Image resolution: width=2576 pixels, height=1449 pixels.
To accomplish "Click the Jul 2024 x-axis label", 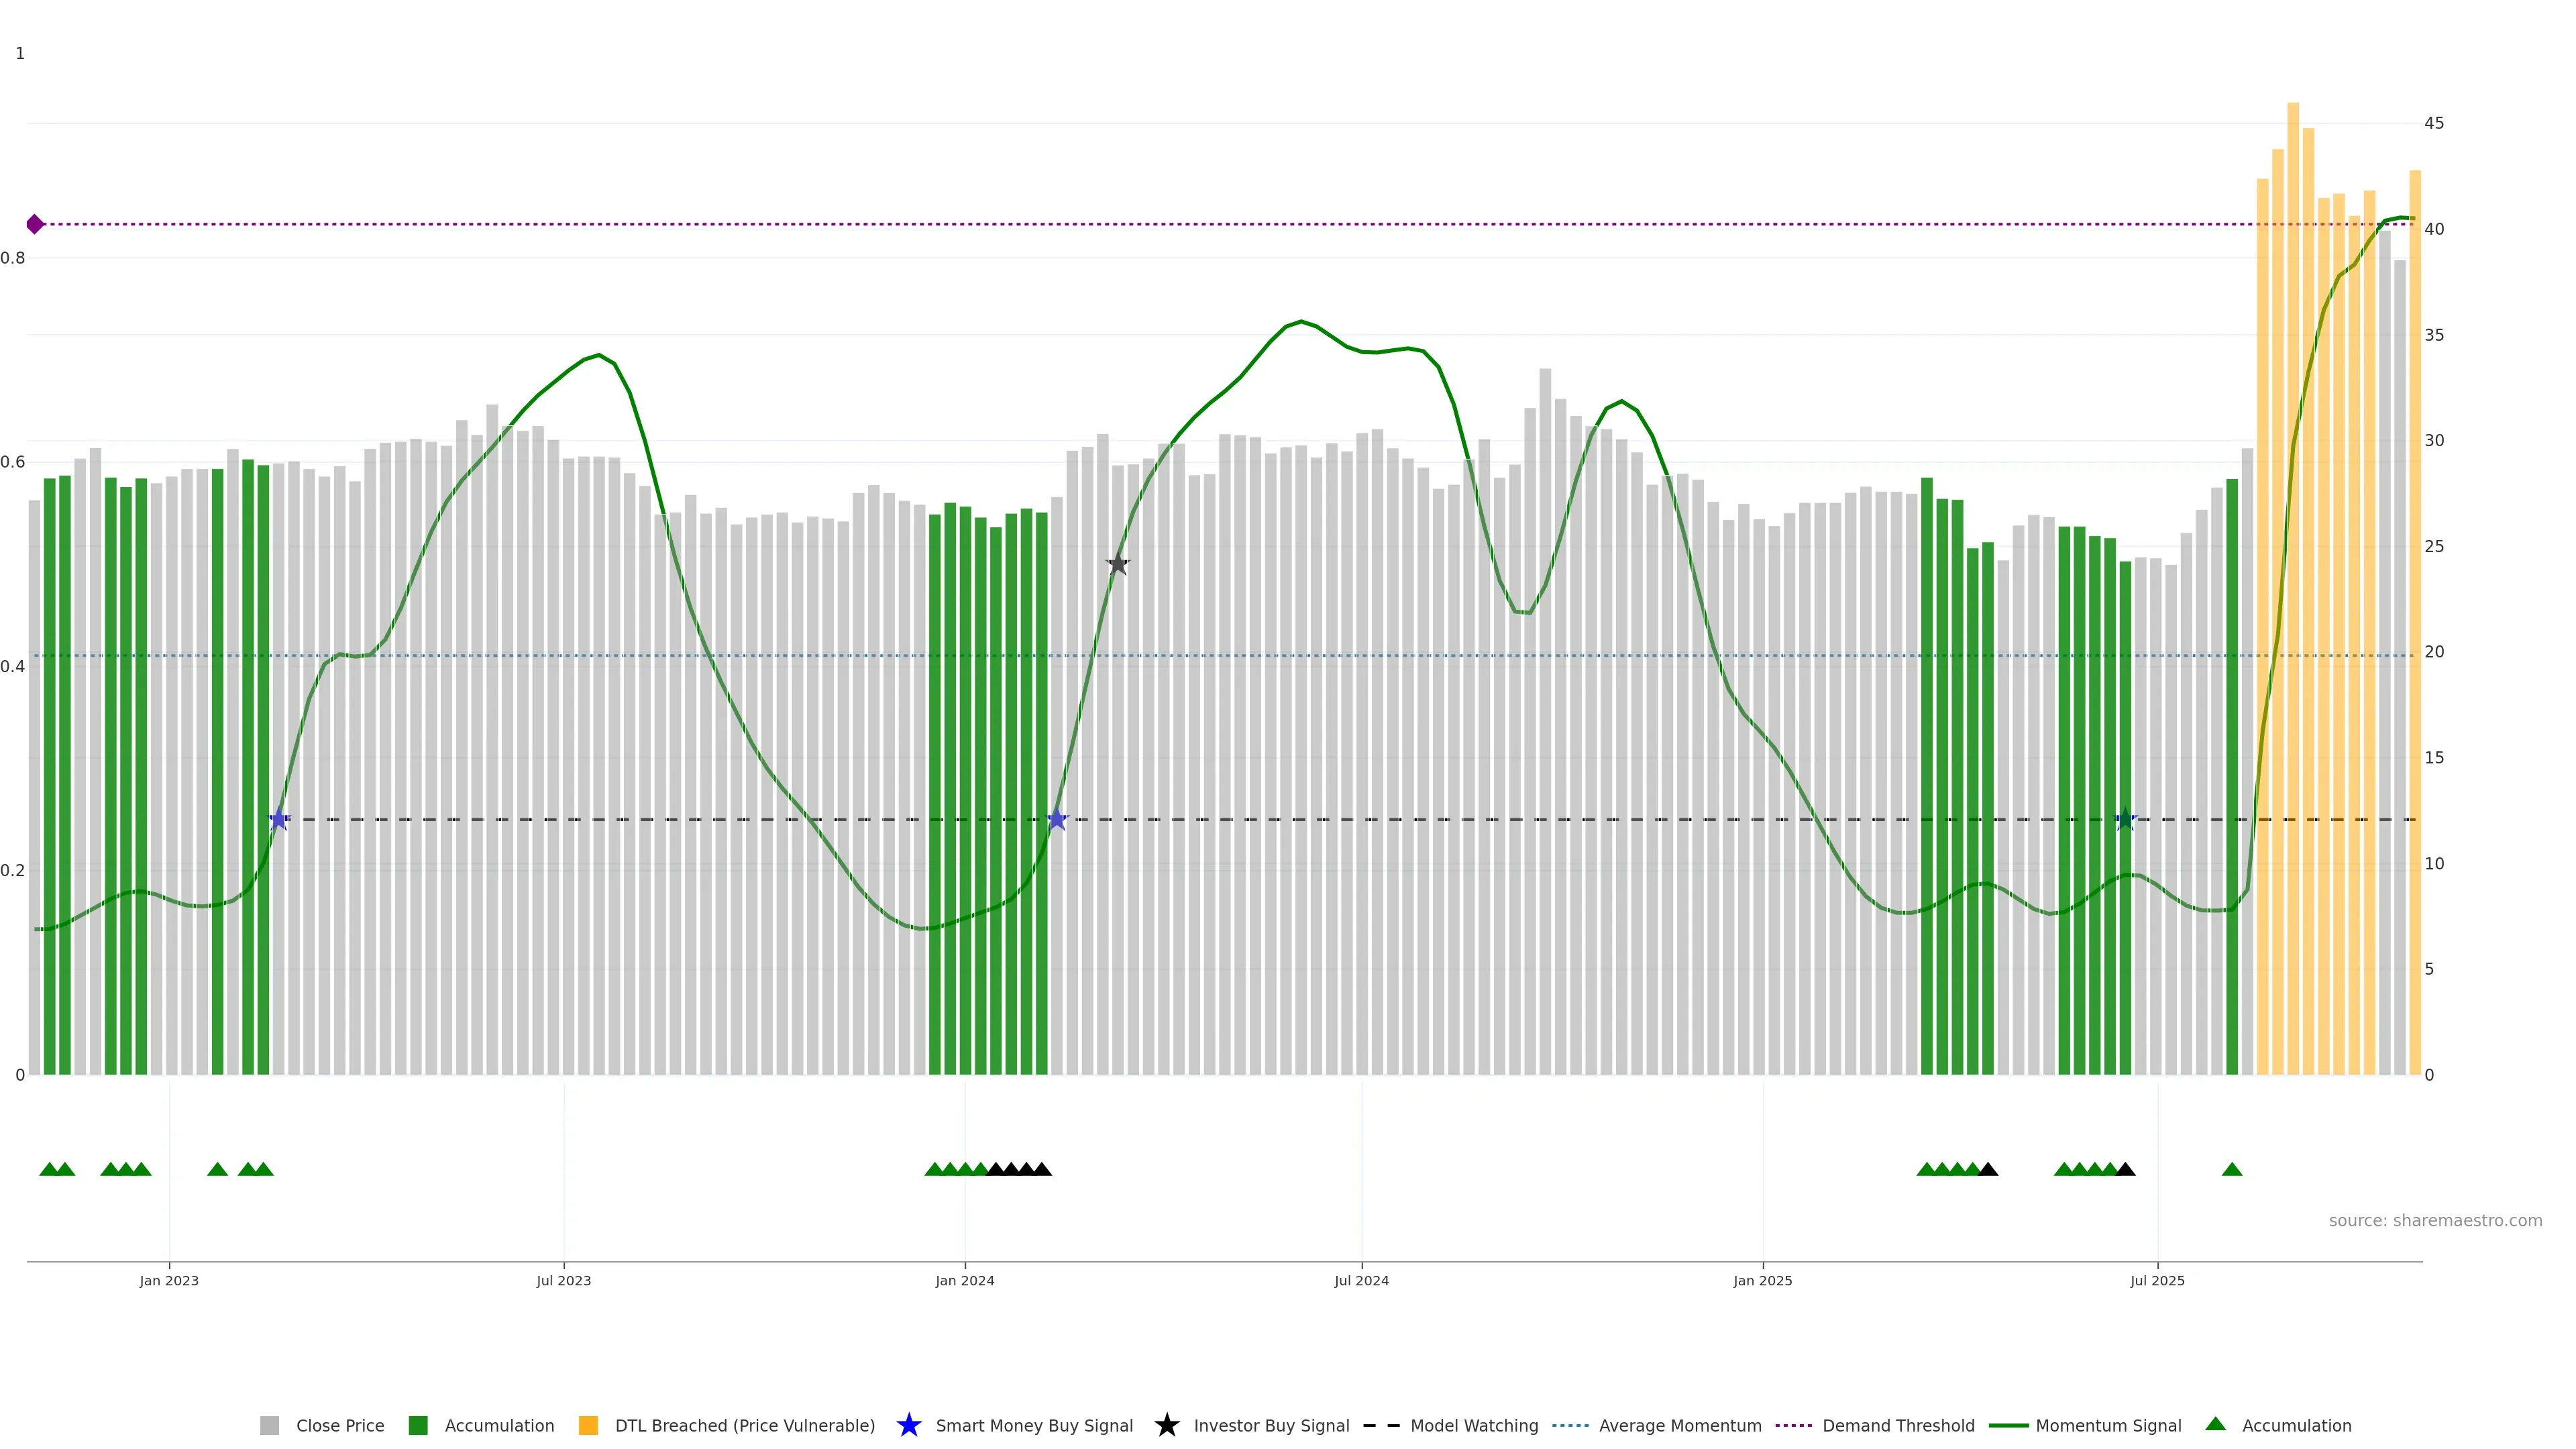I will tap(1361, 1280).
